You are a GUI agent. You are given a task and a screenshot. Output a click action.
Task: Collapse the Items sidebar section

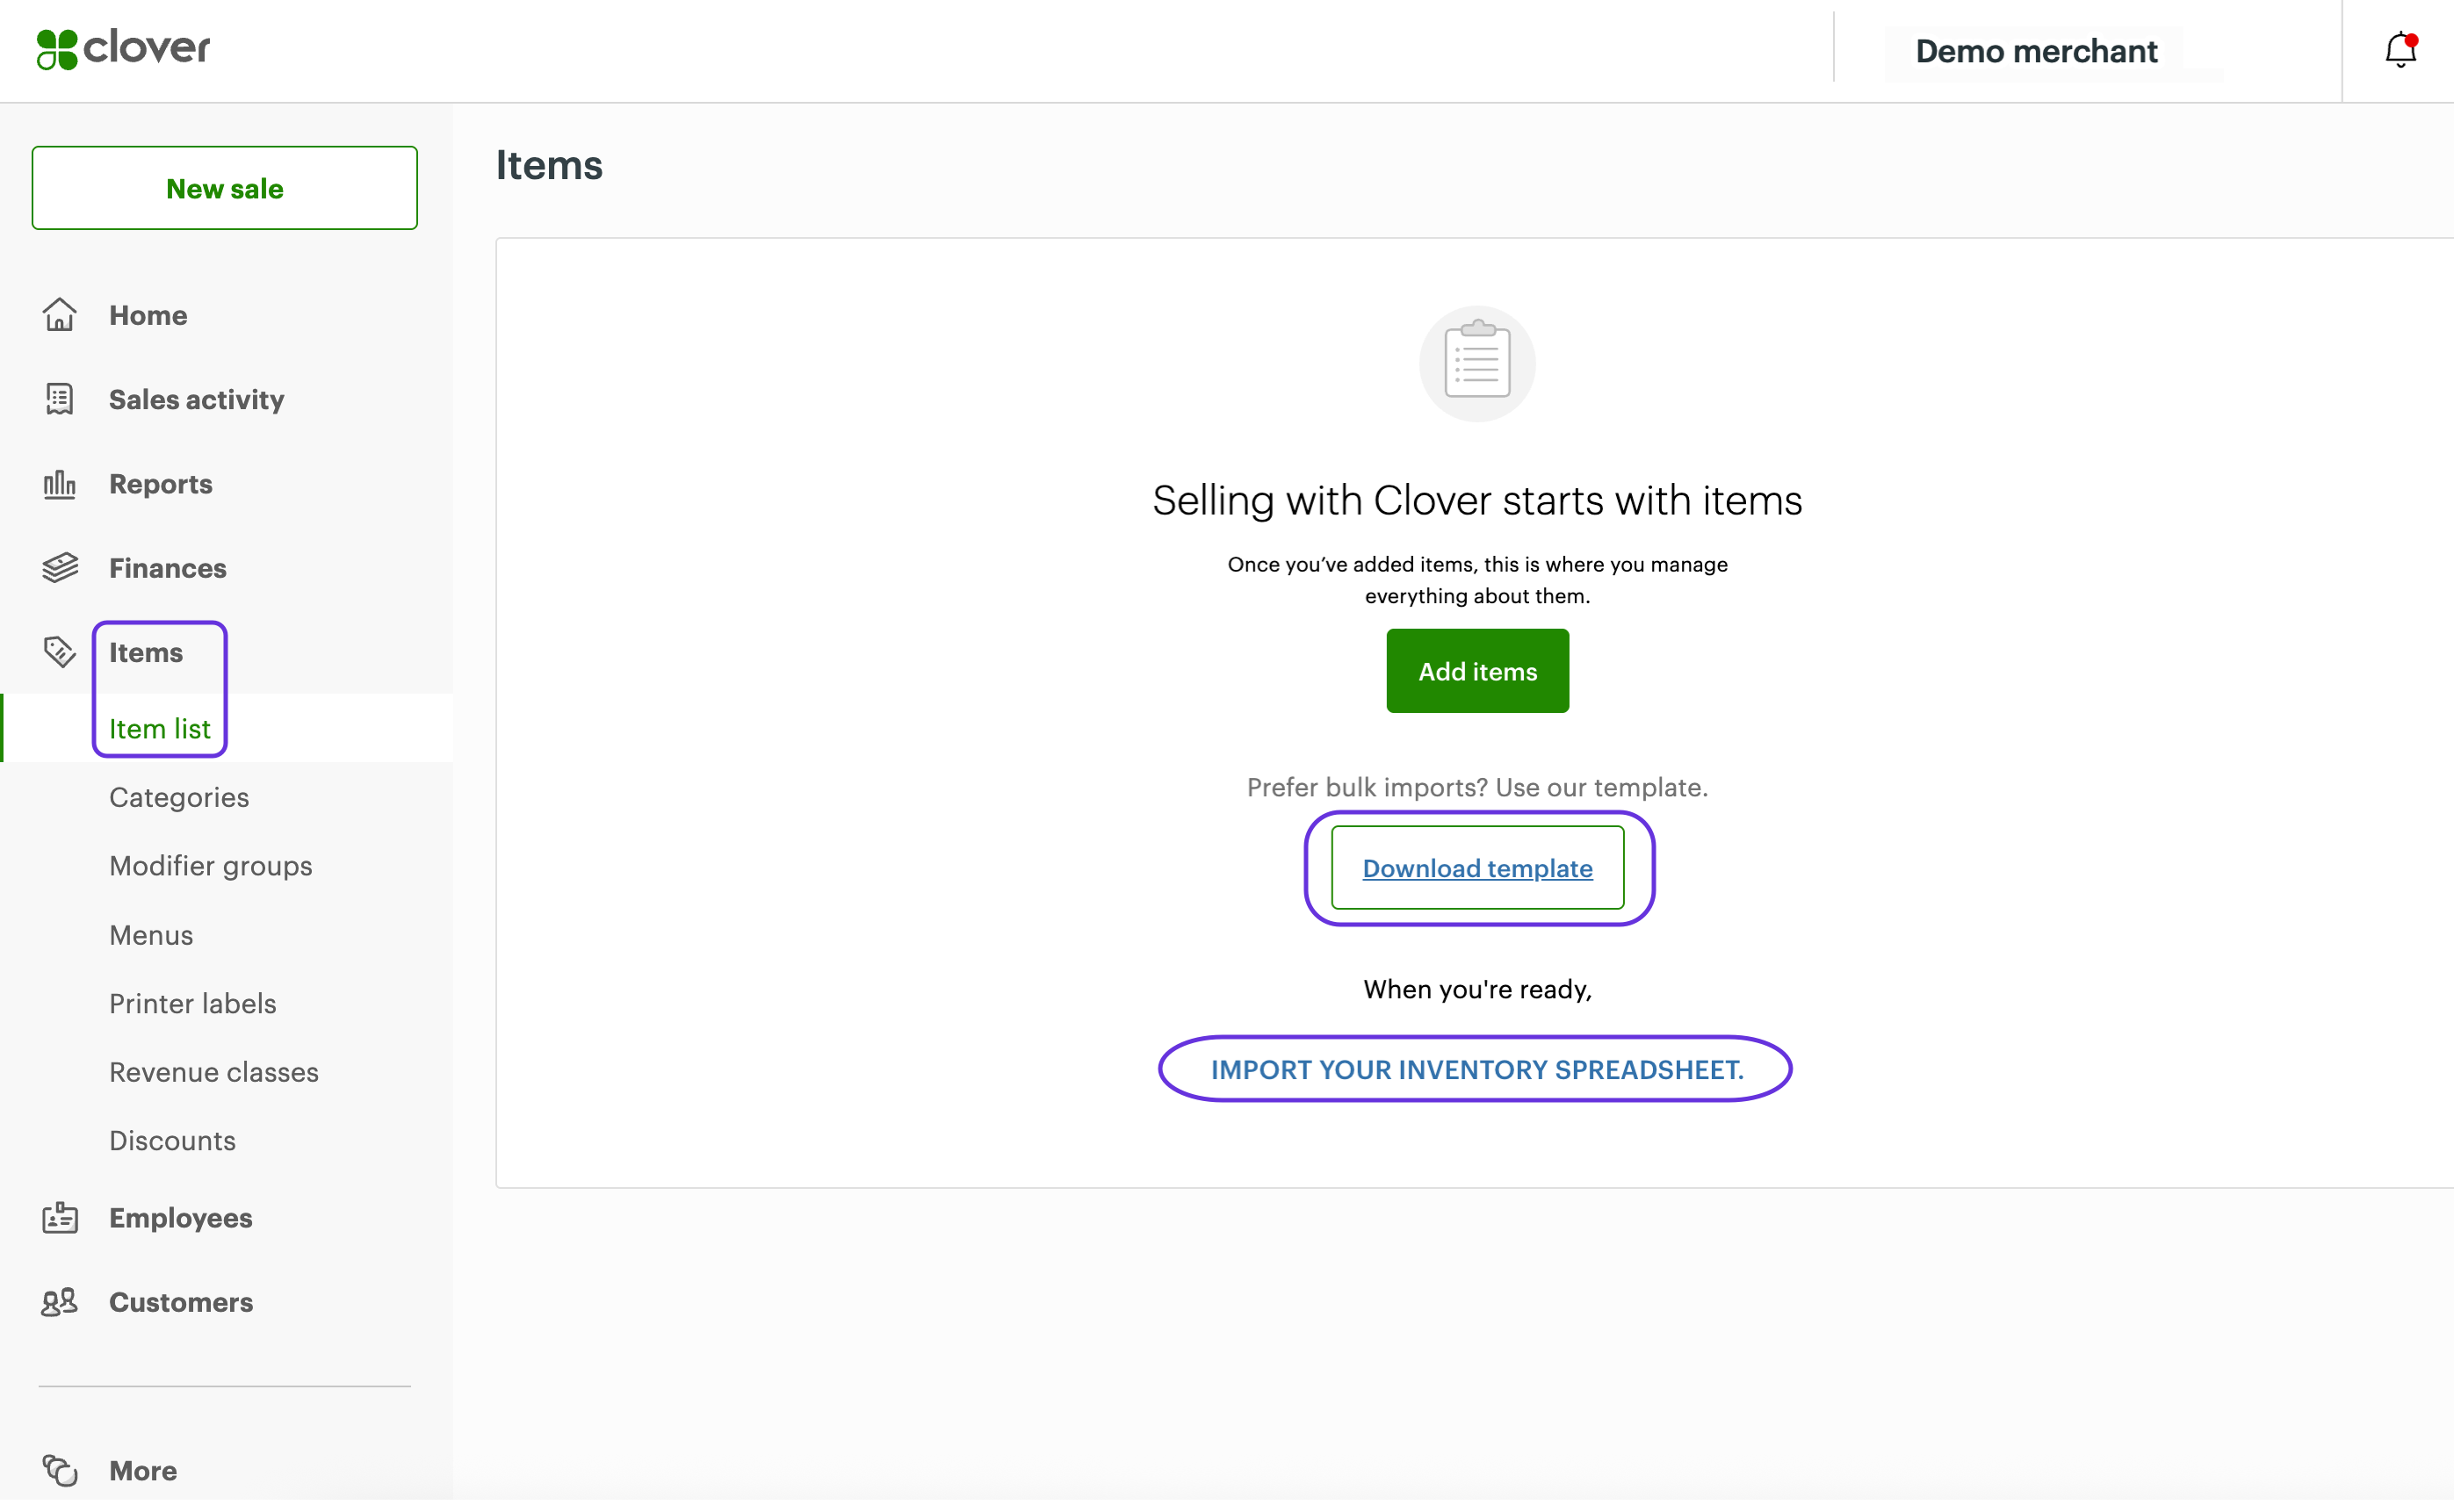point(146,654)
